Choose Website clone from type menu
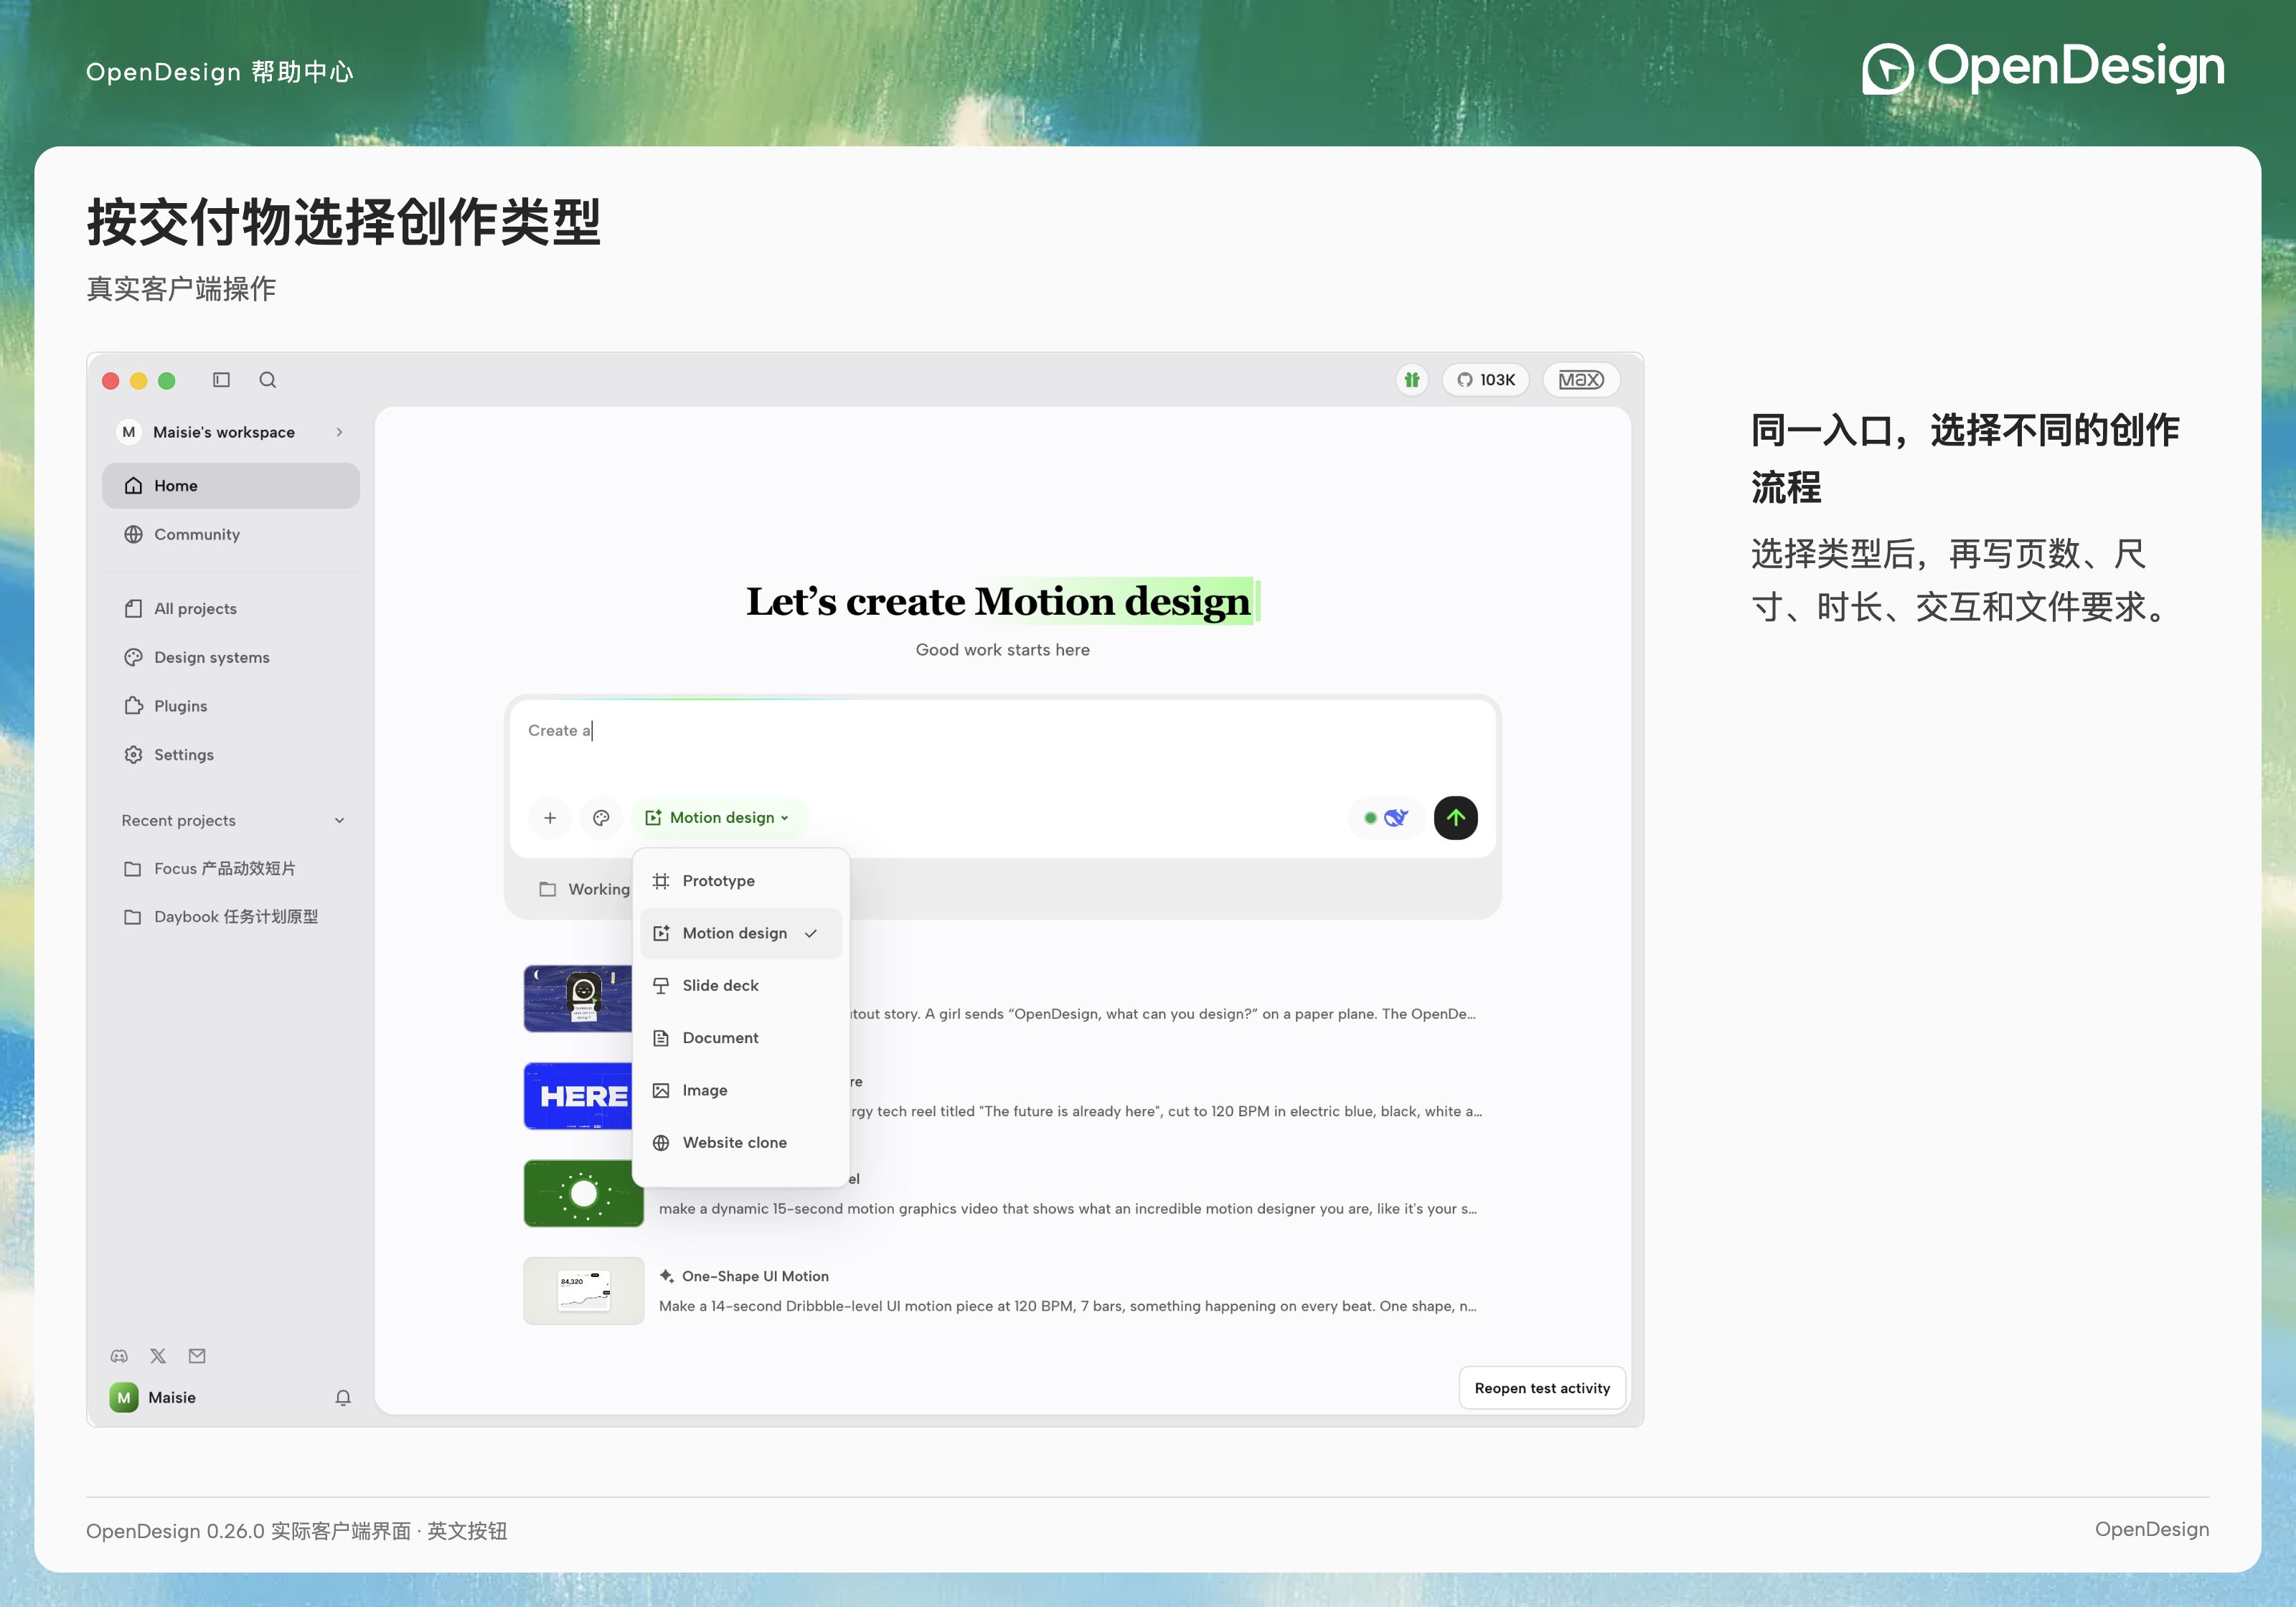The height and width of the screenshot is (1607, 2296). tap(741, 1143)
